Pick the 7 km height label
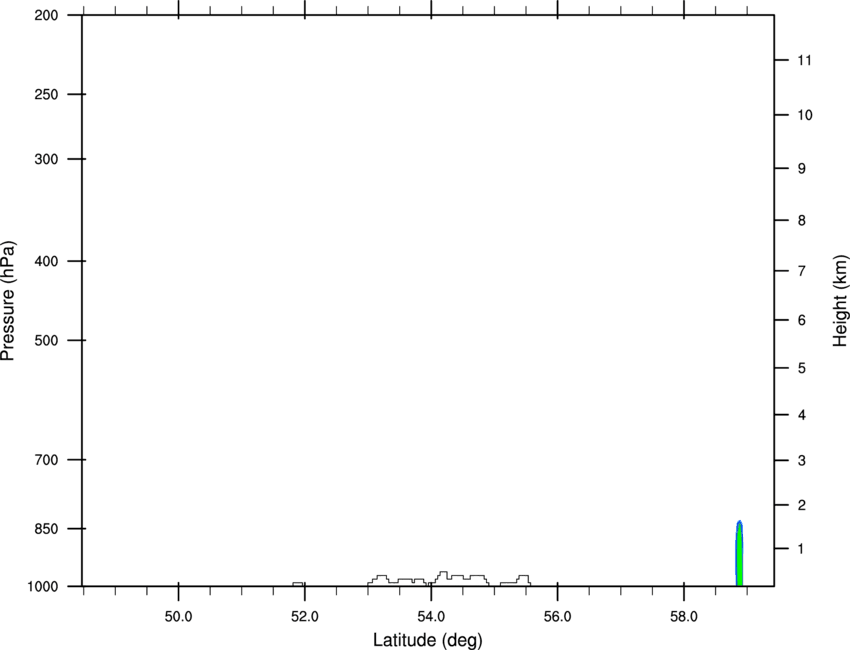Screen dimensions: 850x650 tap(802, 271)
